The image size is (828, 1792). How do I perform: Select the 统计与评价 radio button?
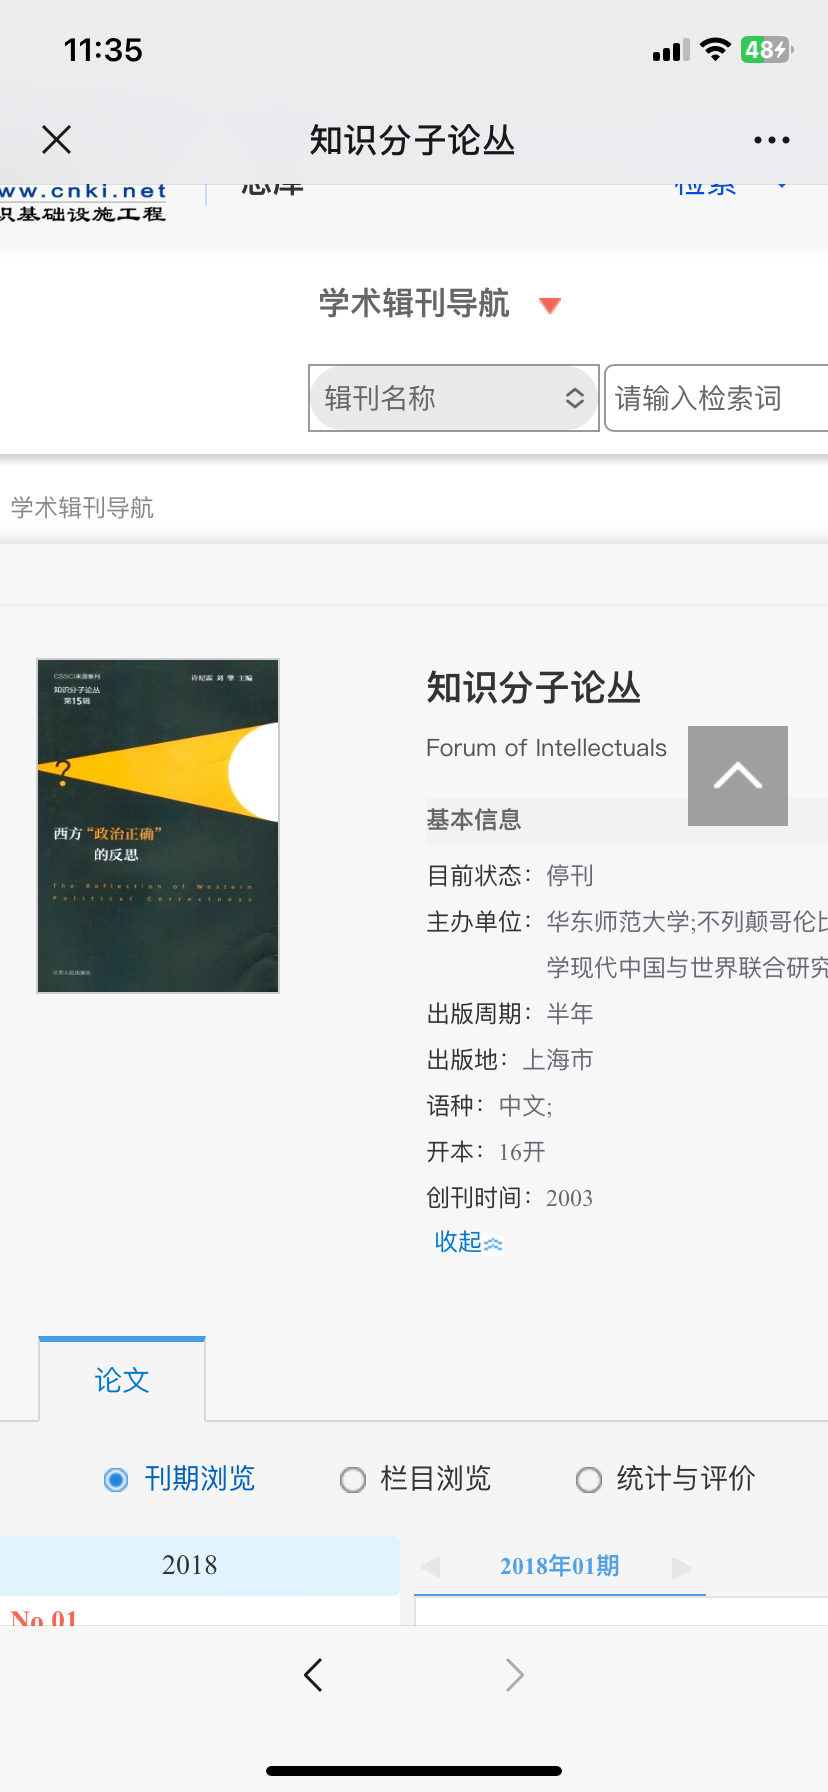pos(589,1479)
